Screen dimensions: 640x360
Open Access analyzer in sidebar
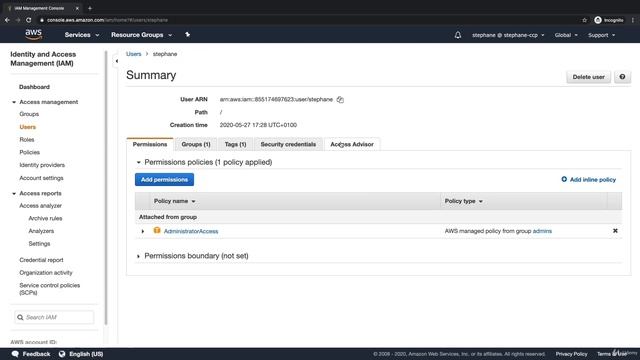point(40,206)
